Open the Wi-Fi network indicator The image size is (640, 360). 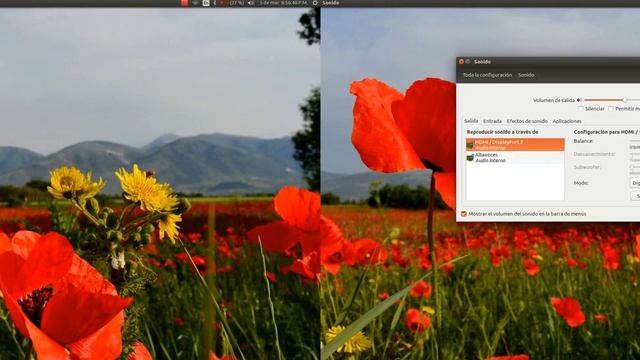click(196, 3)
